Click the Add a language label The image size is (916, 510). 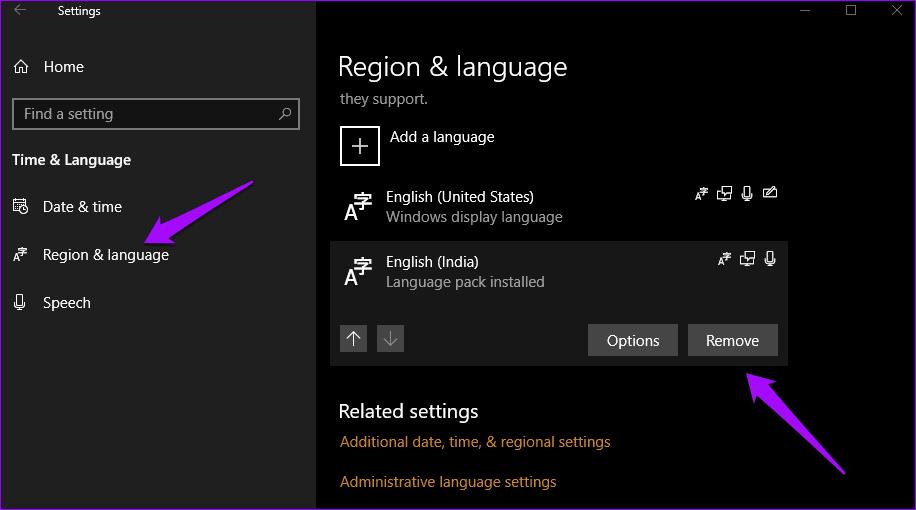[x=442, y=137]
